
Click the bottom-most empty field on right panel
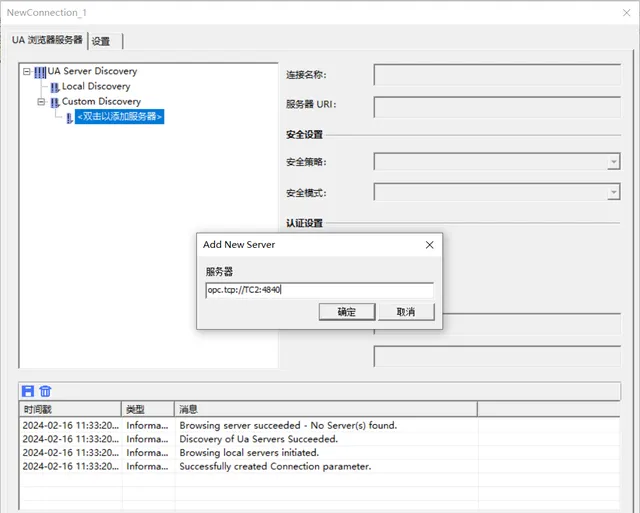pyautogui.click(x=497, y=356)
